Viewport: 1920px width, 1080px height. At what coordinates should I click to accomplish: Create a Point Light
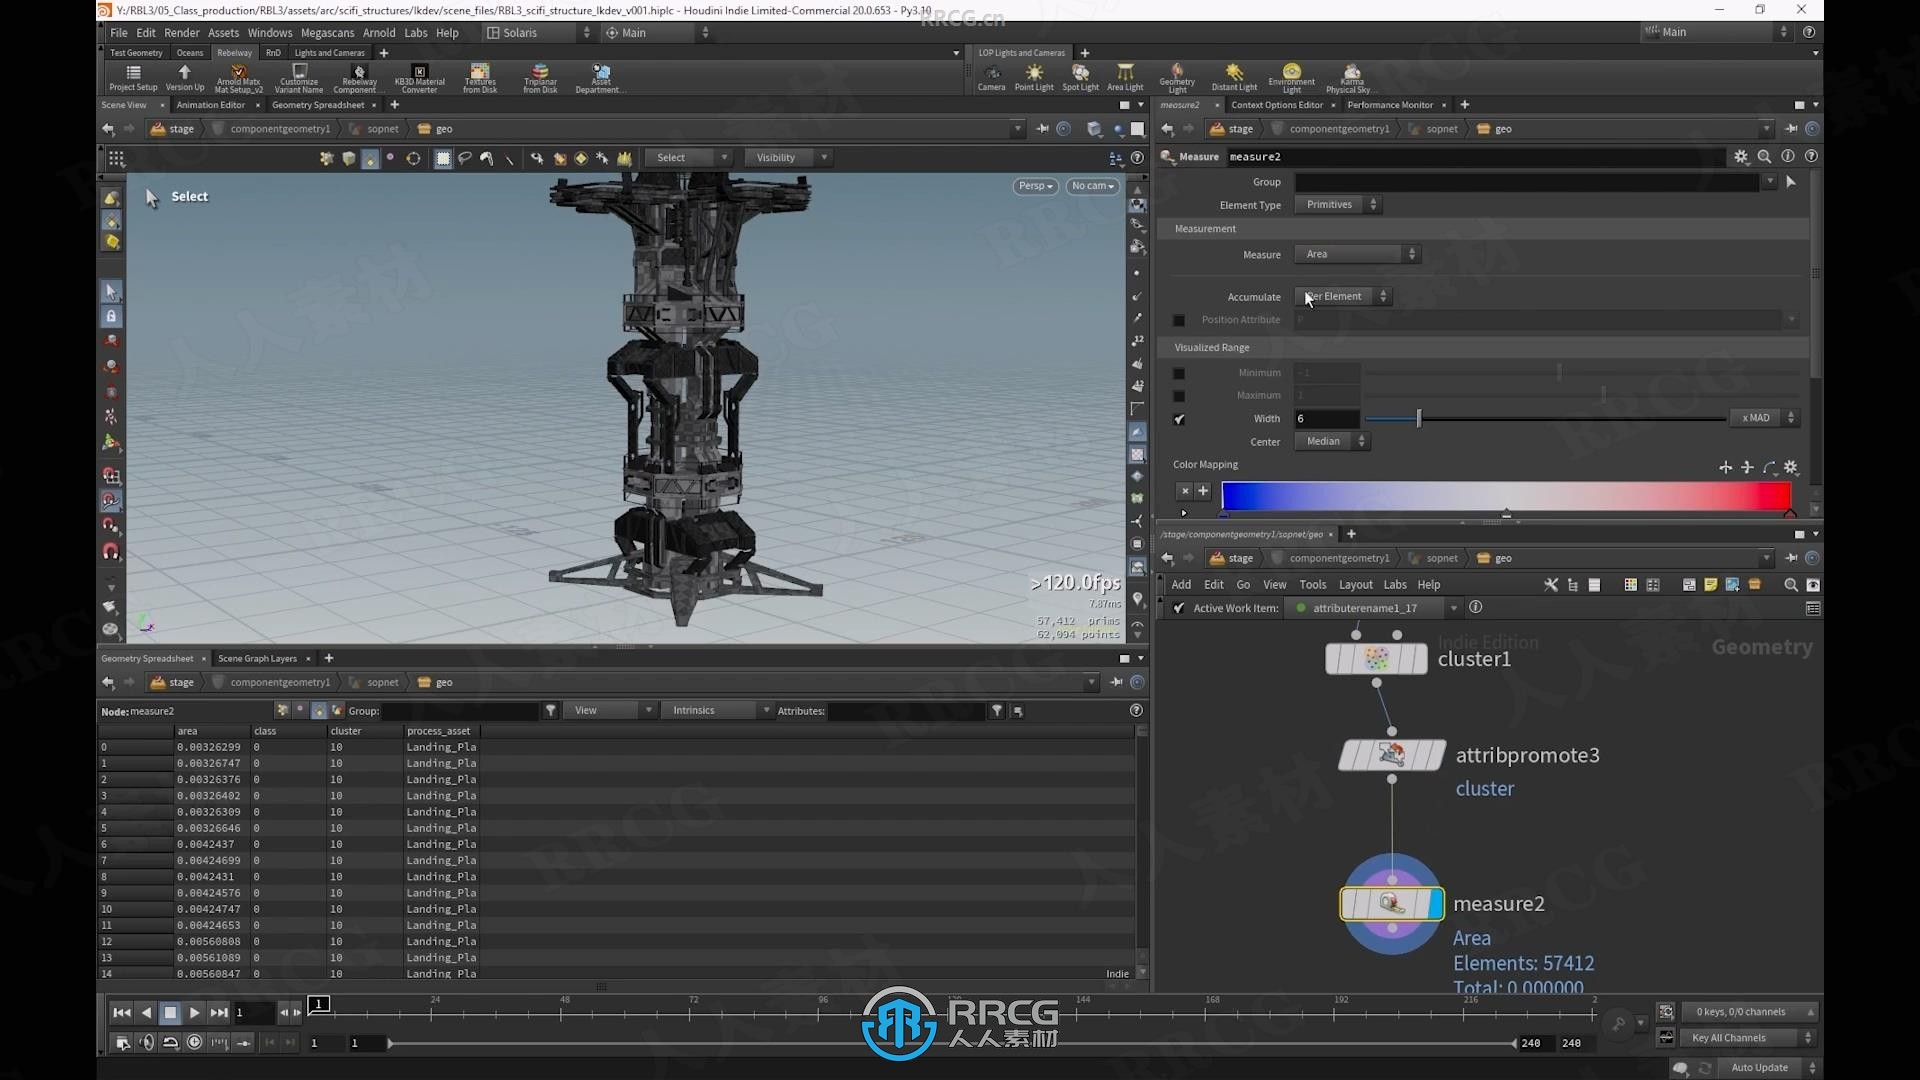point(1034,78)
